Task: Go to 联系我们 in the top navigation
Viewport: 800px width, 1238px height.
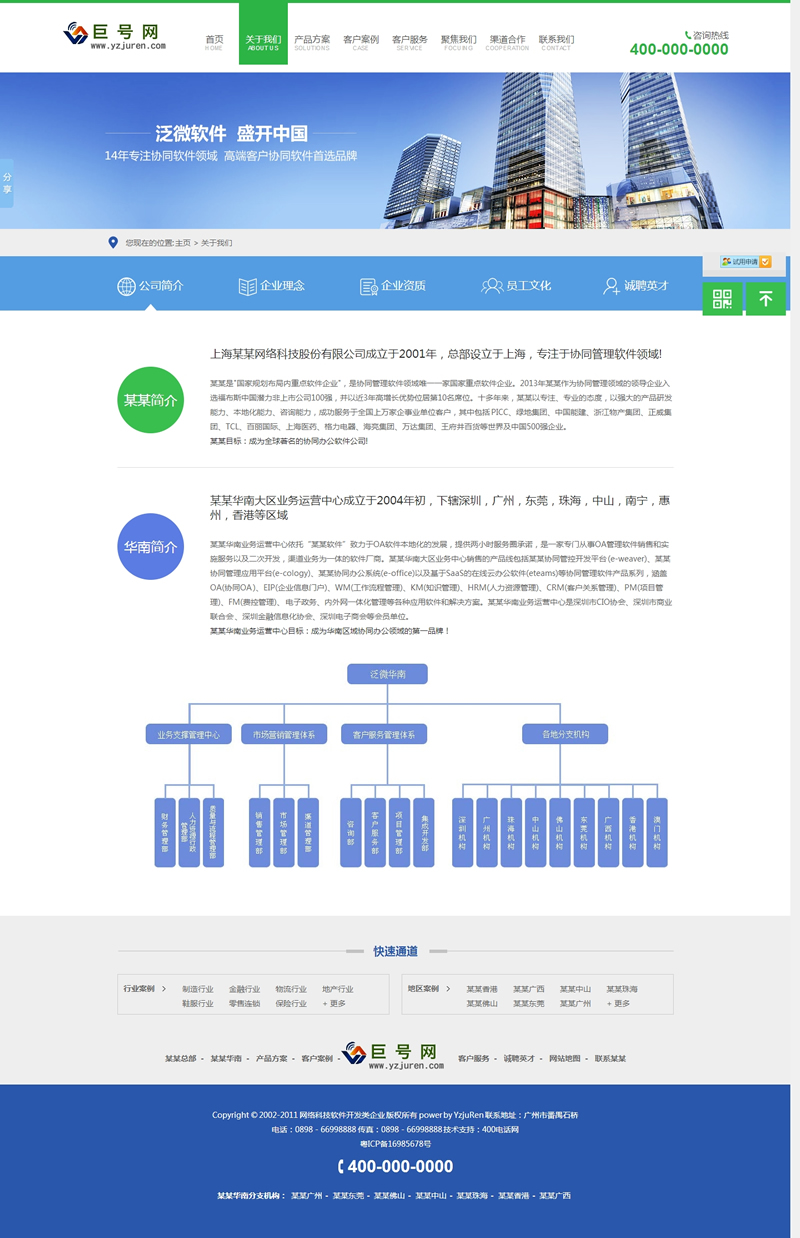Action: [556, 42]
